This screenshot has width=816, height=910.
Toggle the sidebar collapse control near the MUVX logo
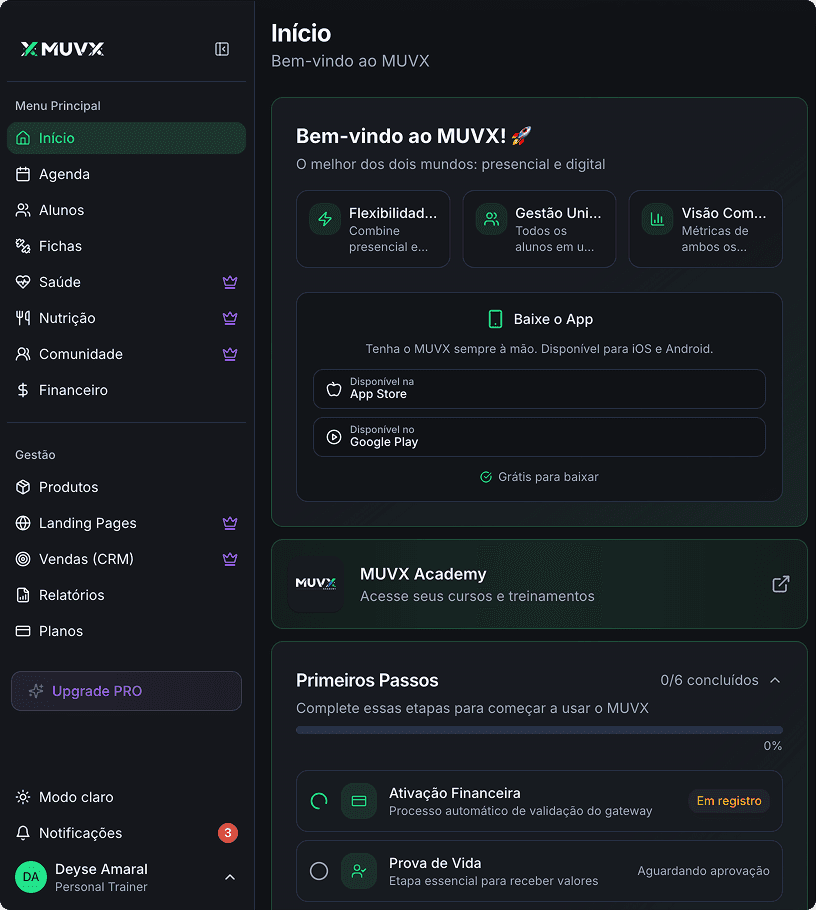click(221, 48)
